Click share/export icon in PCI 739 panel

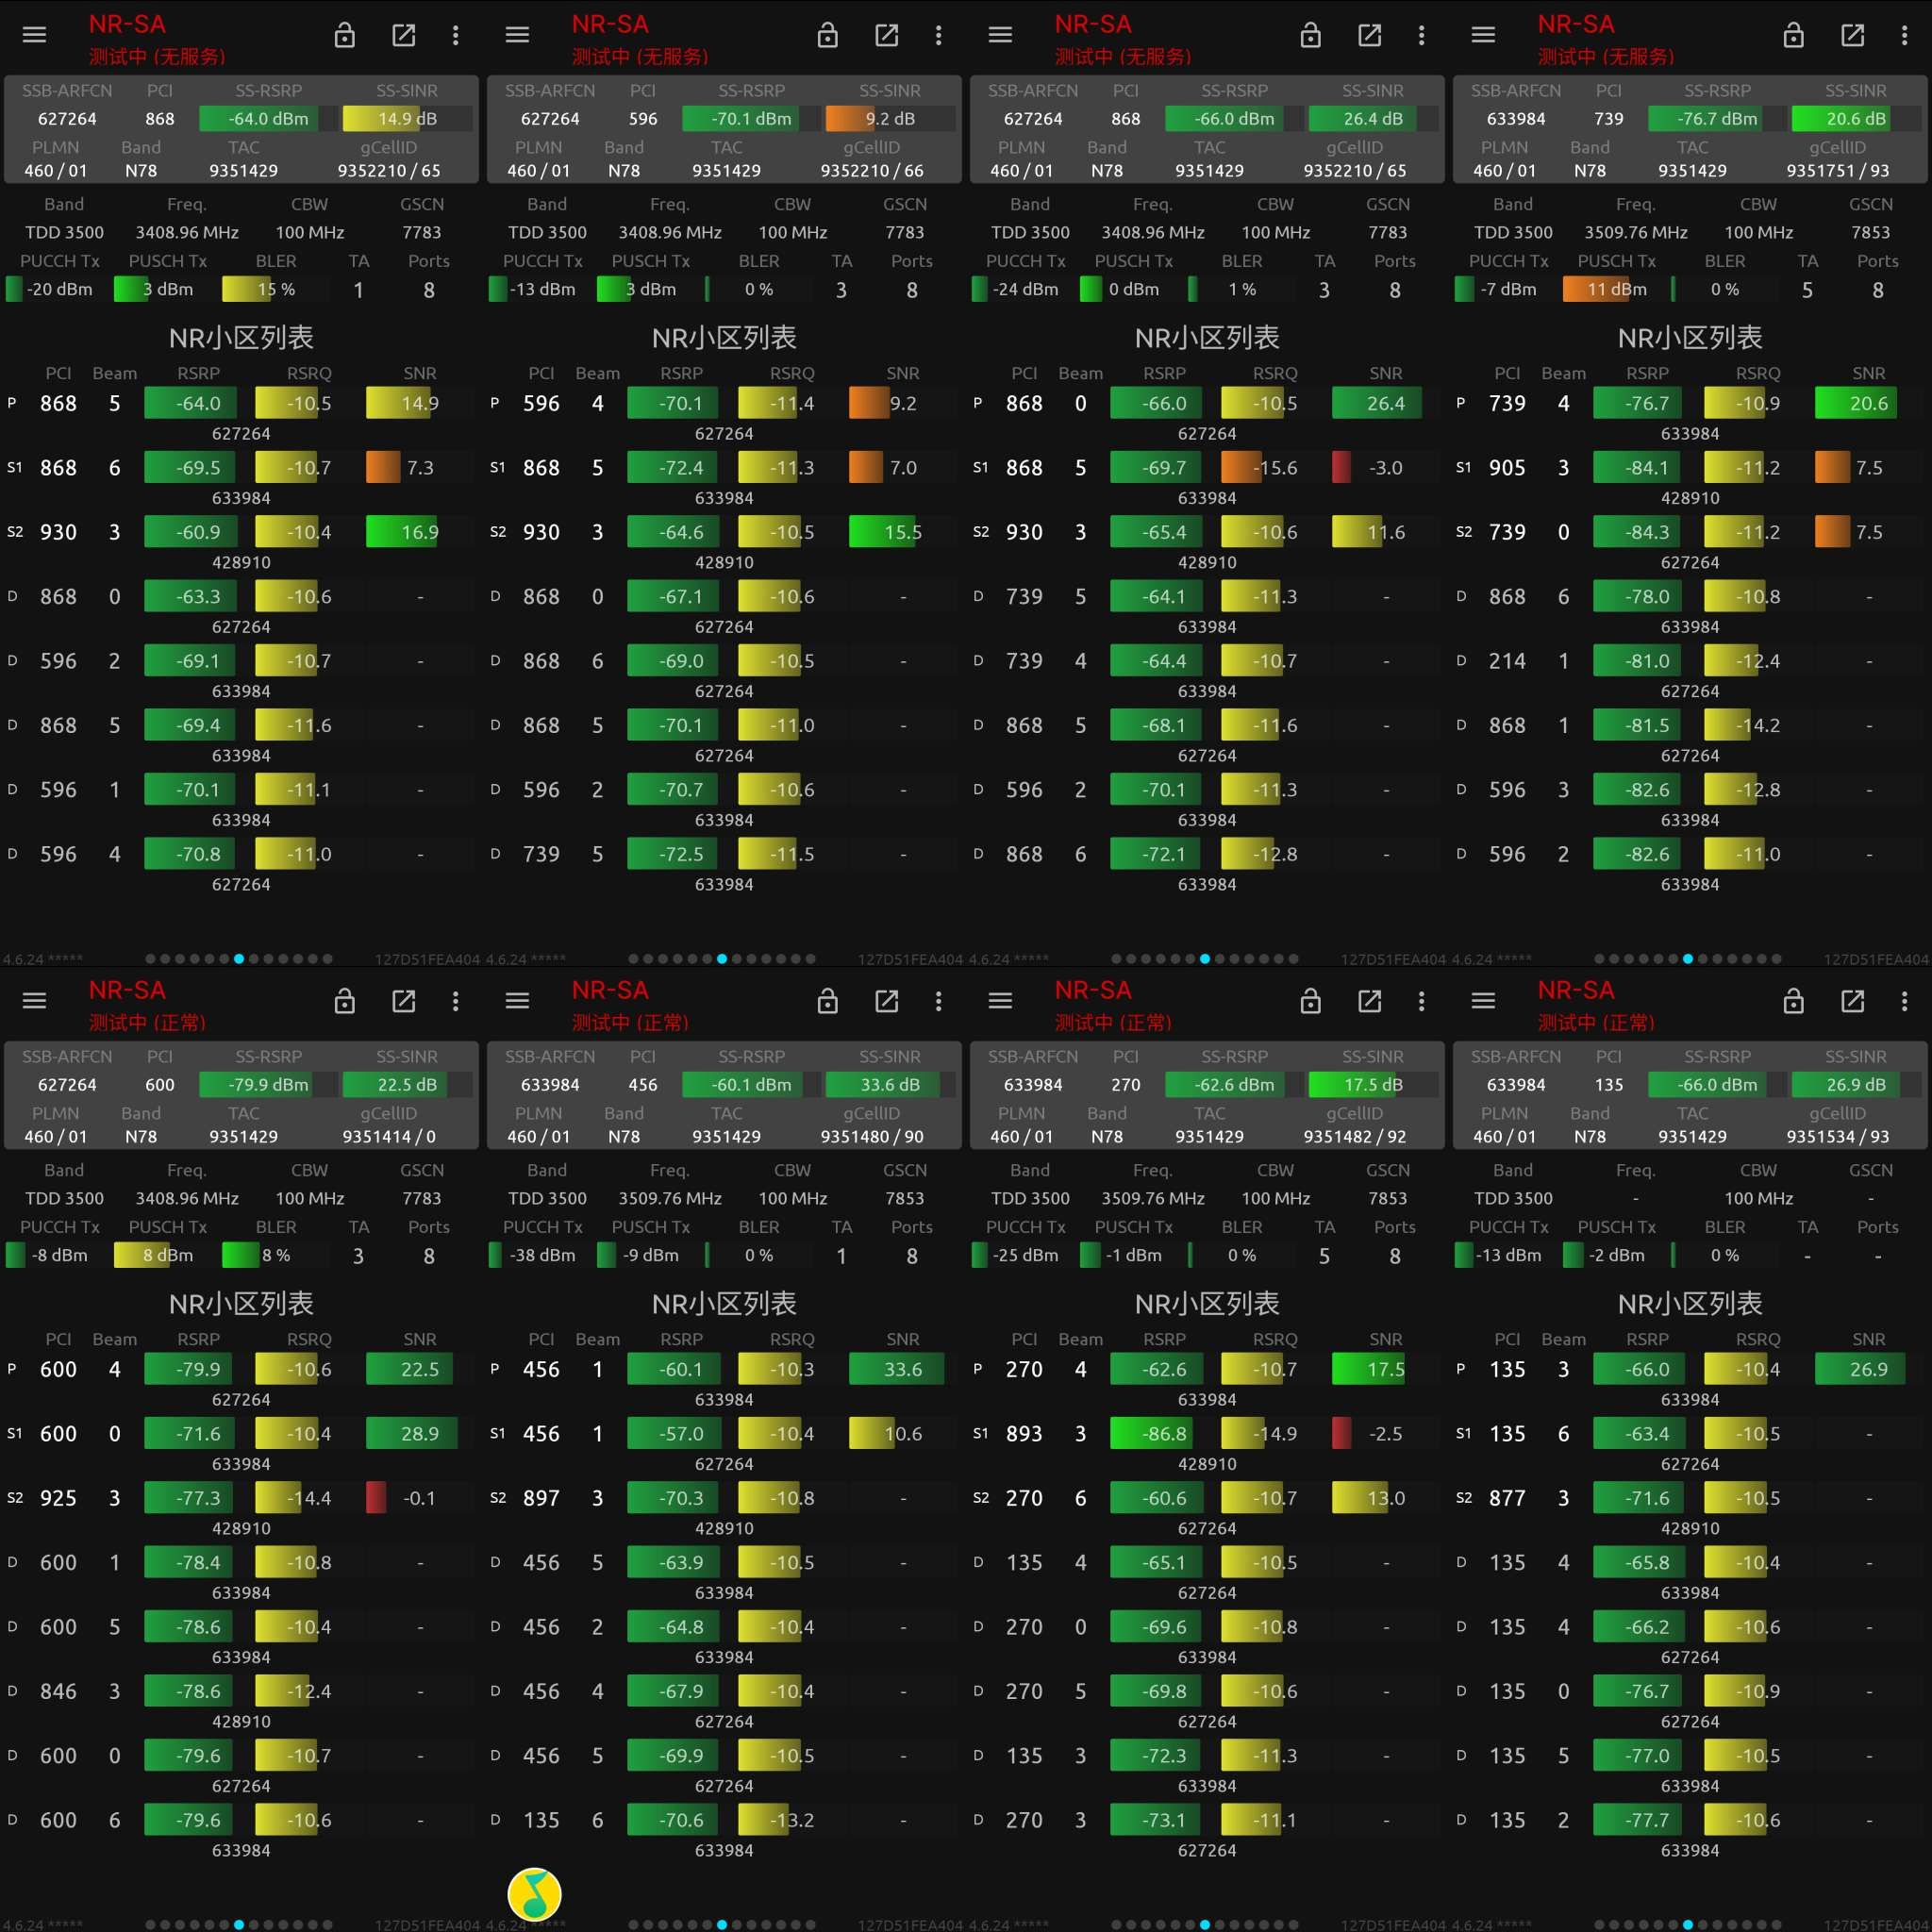click(x=1853, y=35)
